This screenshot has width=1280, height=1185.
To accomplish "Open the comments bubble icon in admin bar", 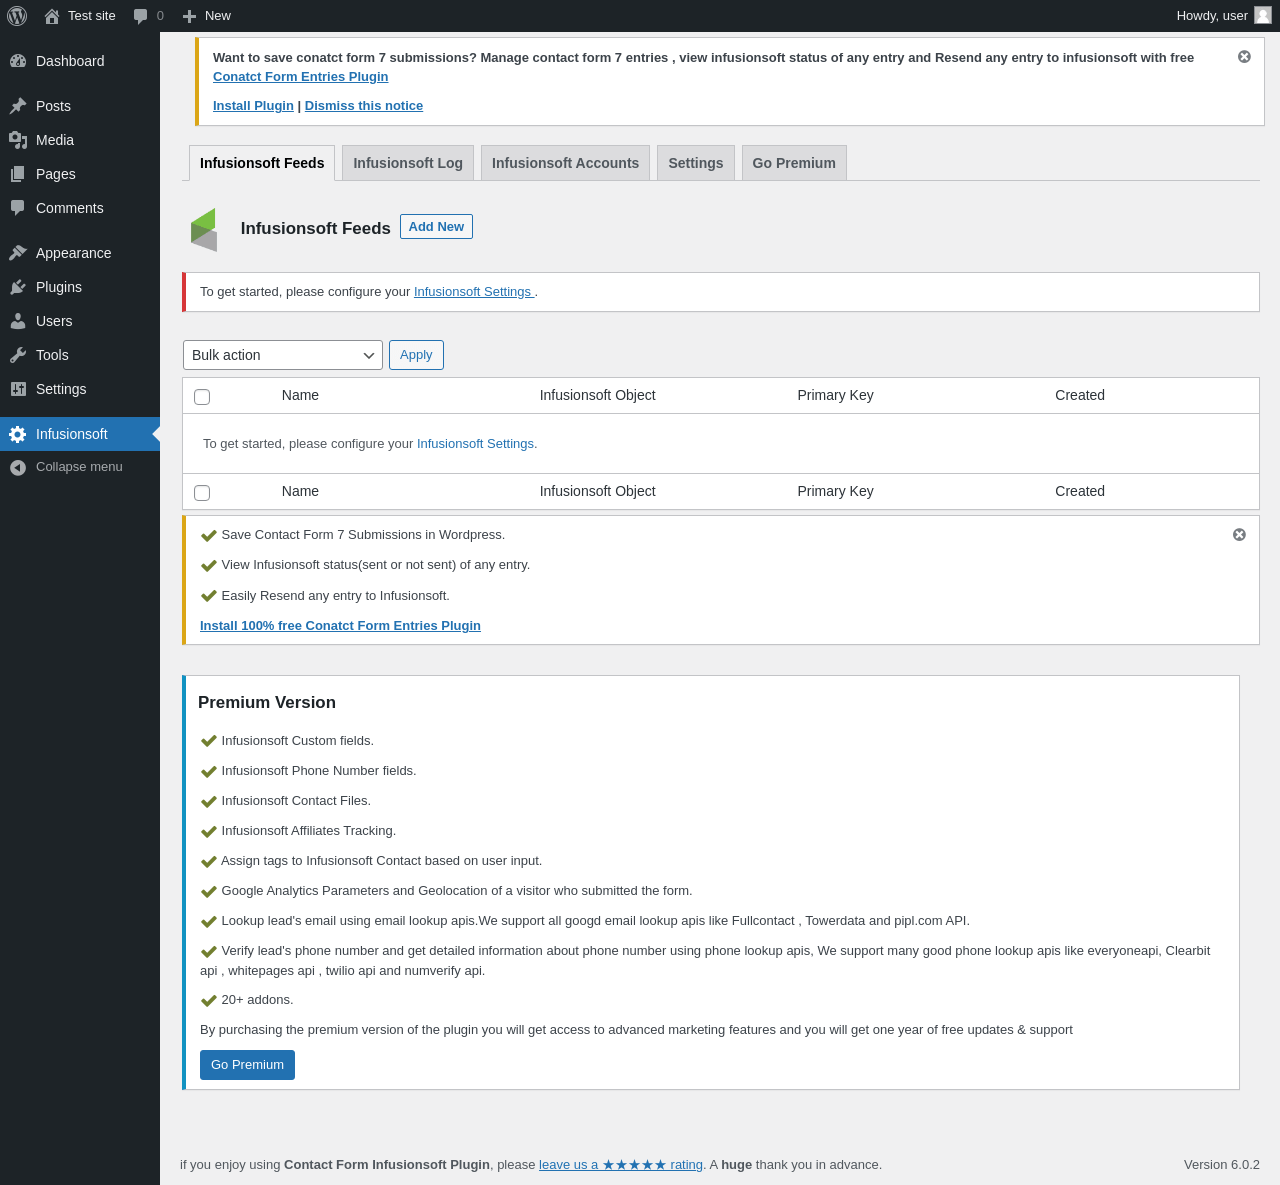I will [141, 16].
